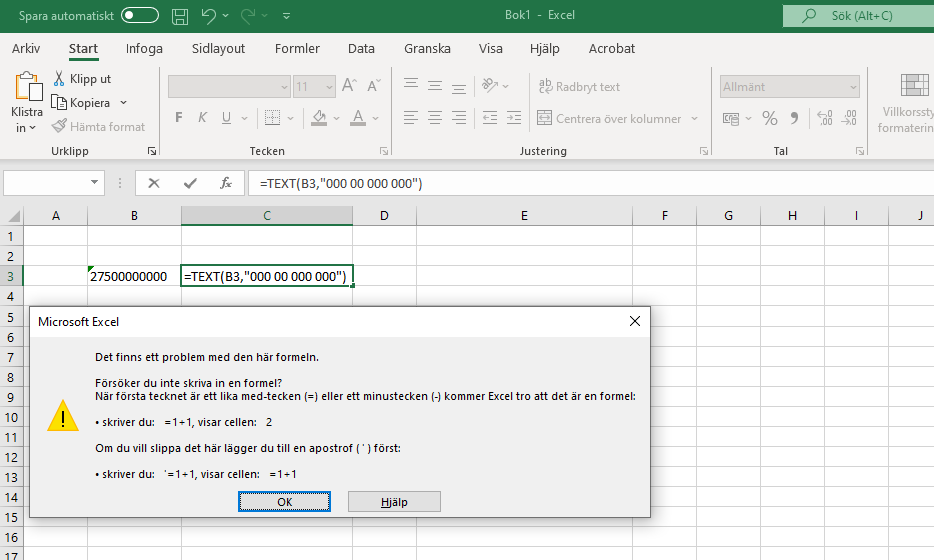Expand the fill color palette arrow

tap(337, 119)
